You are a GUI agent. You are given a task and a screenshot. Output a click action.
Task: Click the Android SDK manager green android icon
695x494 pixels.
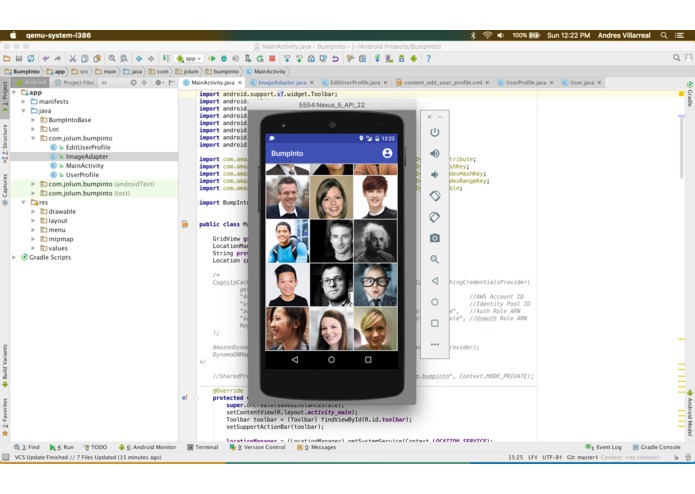coord(413,58)
